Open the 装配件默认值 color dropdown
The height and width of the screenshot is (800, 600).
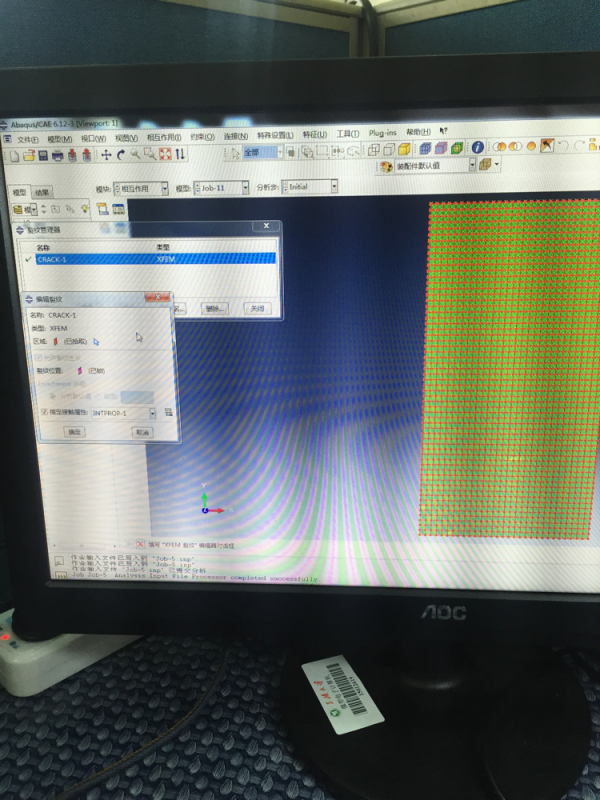[x=435, y=166]
